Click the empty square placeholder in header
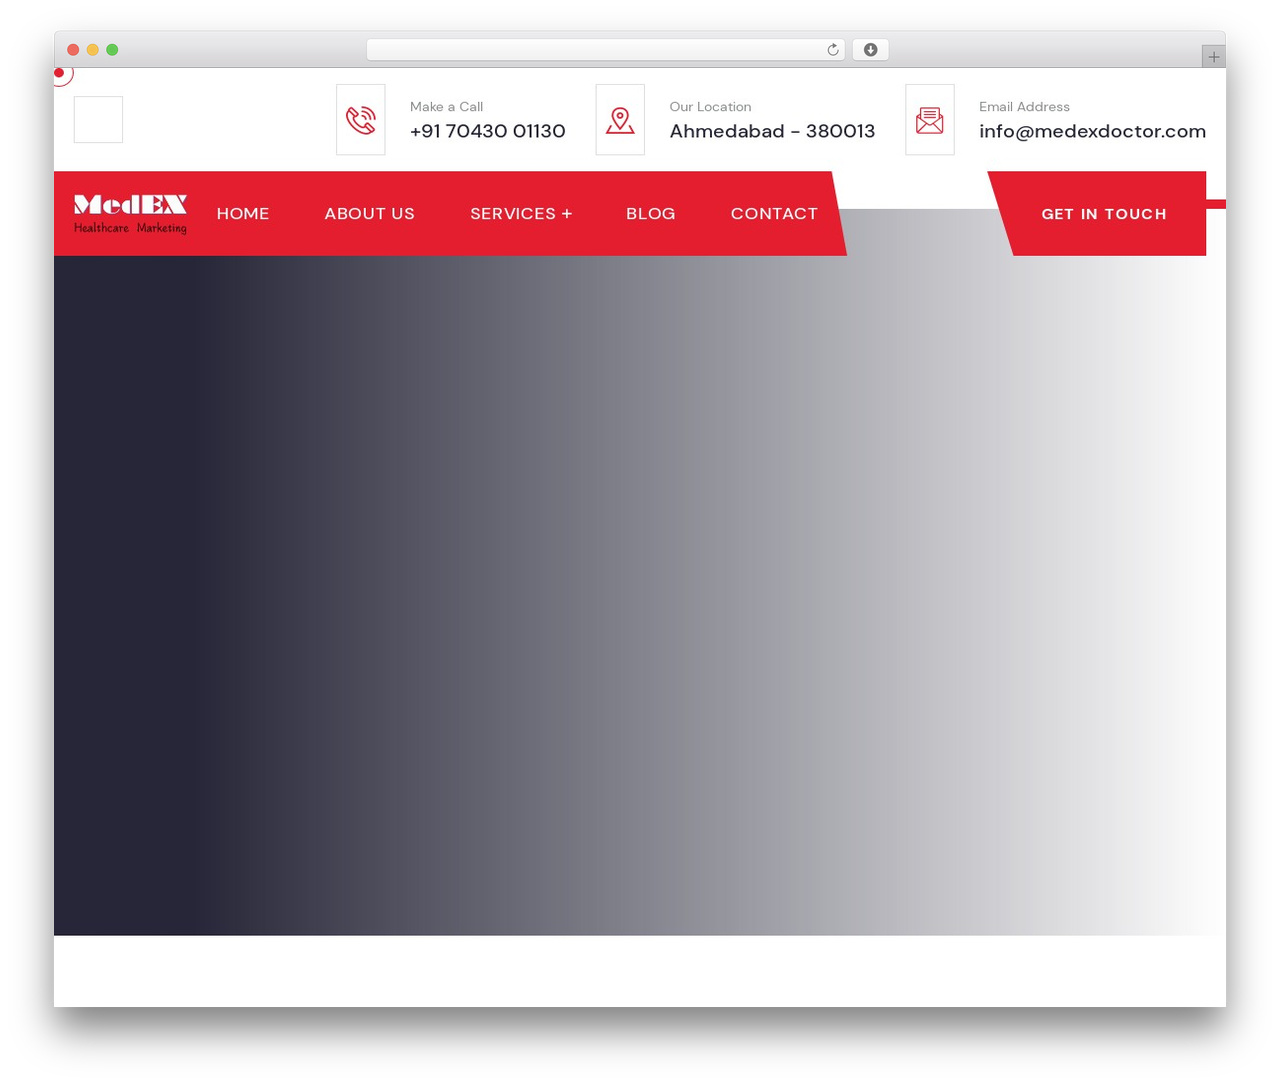 coord(98,120)
